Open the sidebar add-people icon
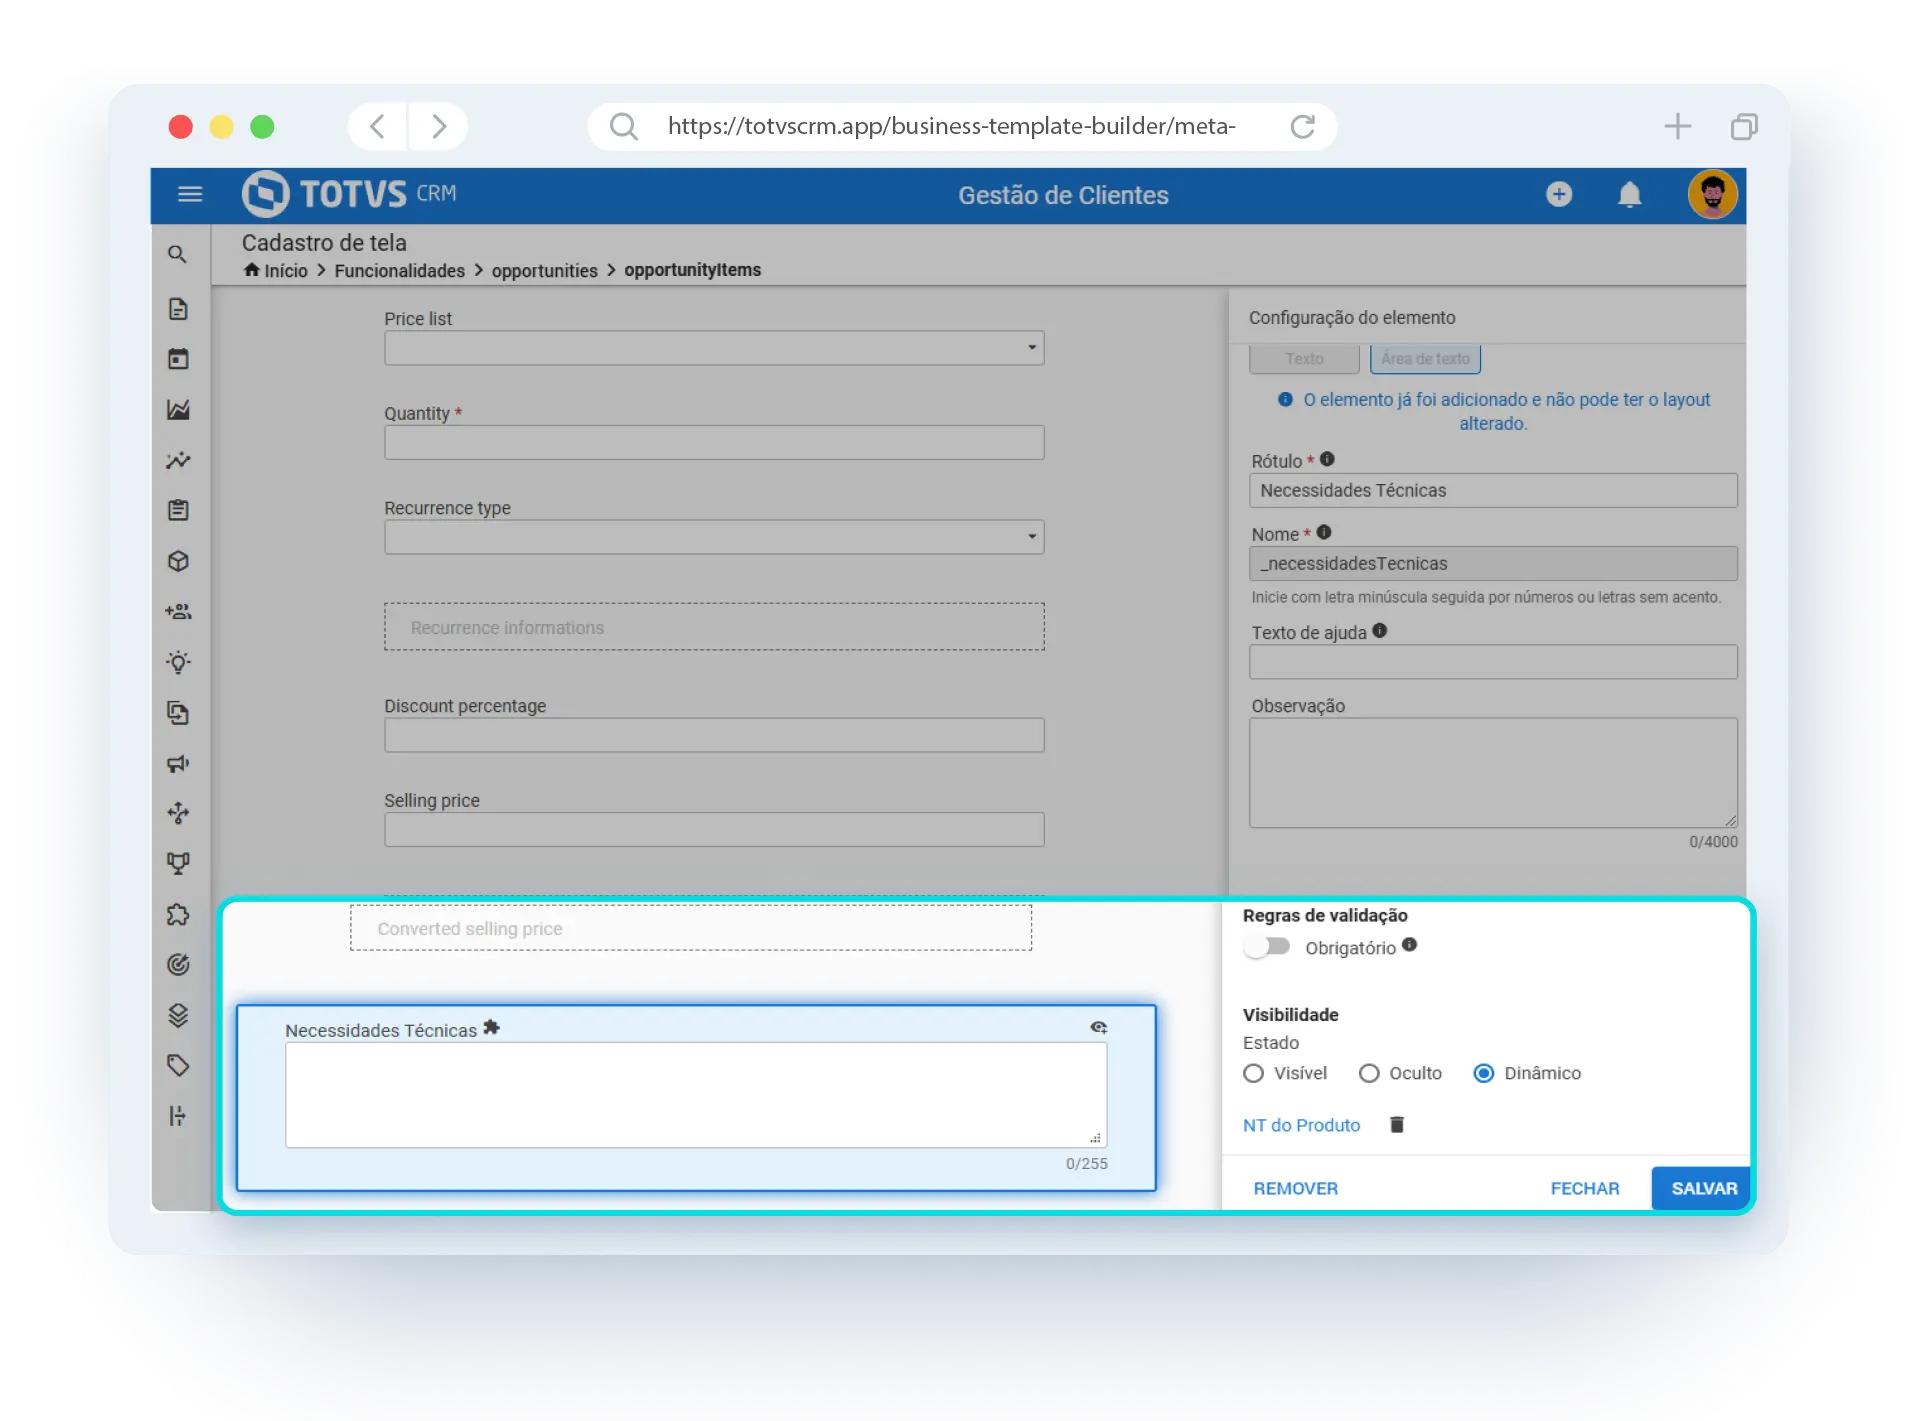1917x1421 pixels. click(178, 611)
